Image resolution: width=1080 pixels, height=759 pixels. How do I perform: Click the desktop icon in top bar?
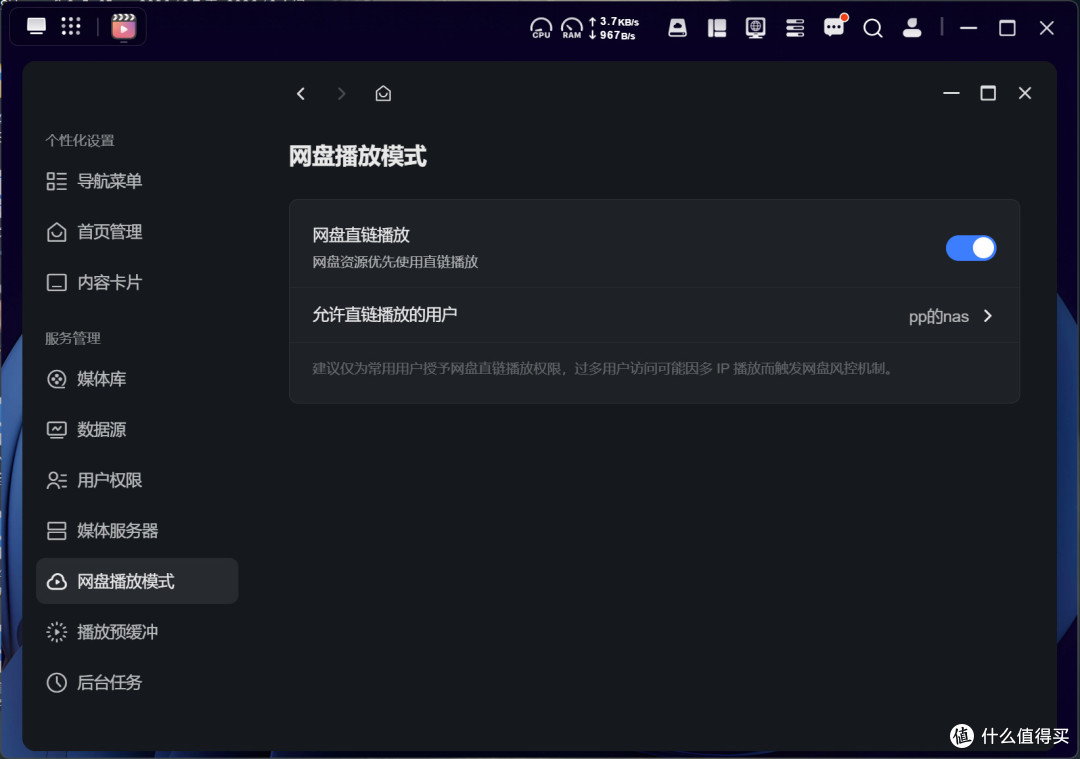36,27
